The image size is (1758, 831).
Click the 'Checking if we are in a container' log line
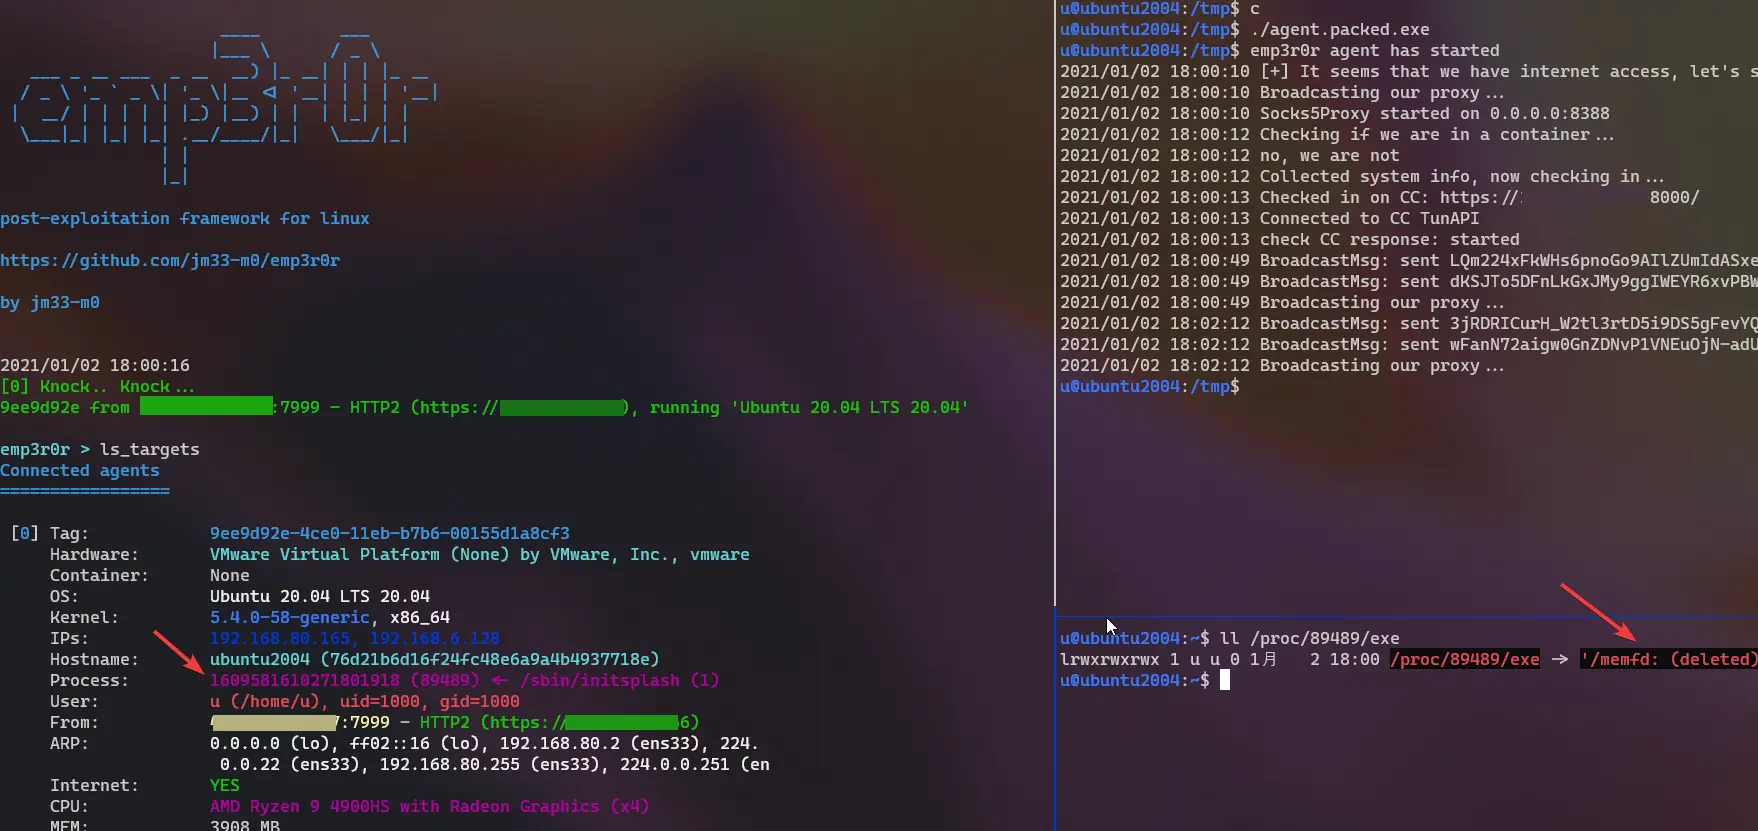click(1337, 134)
